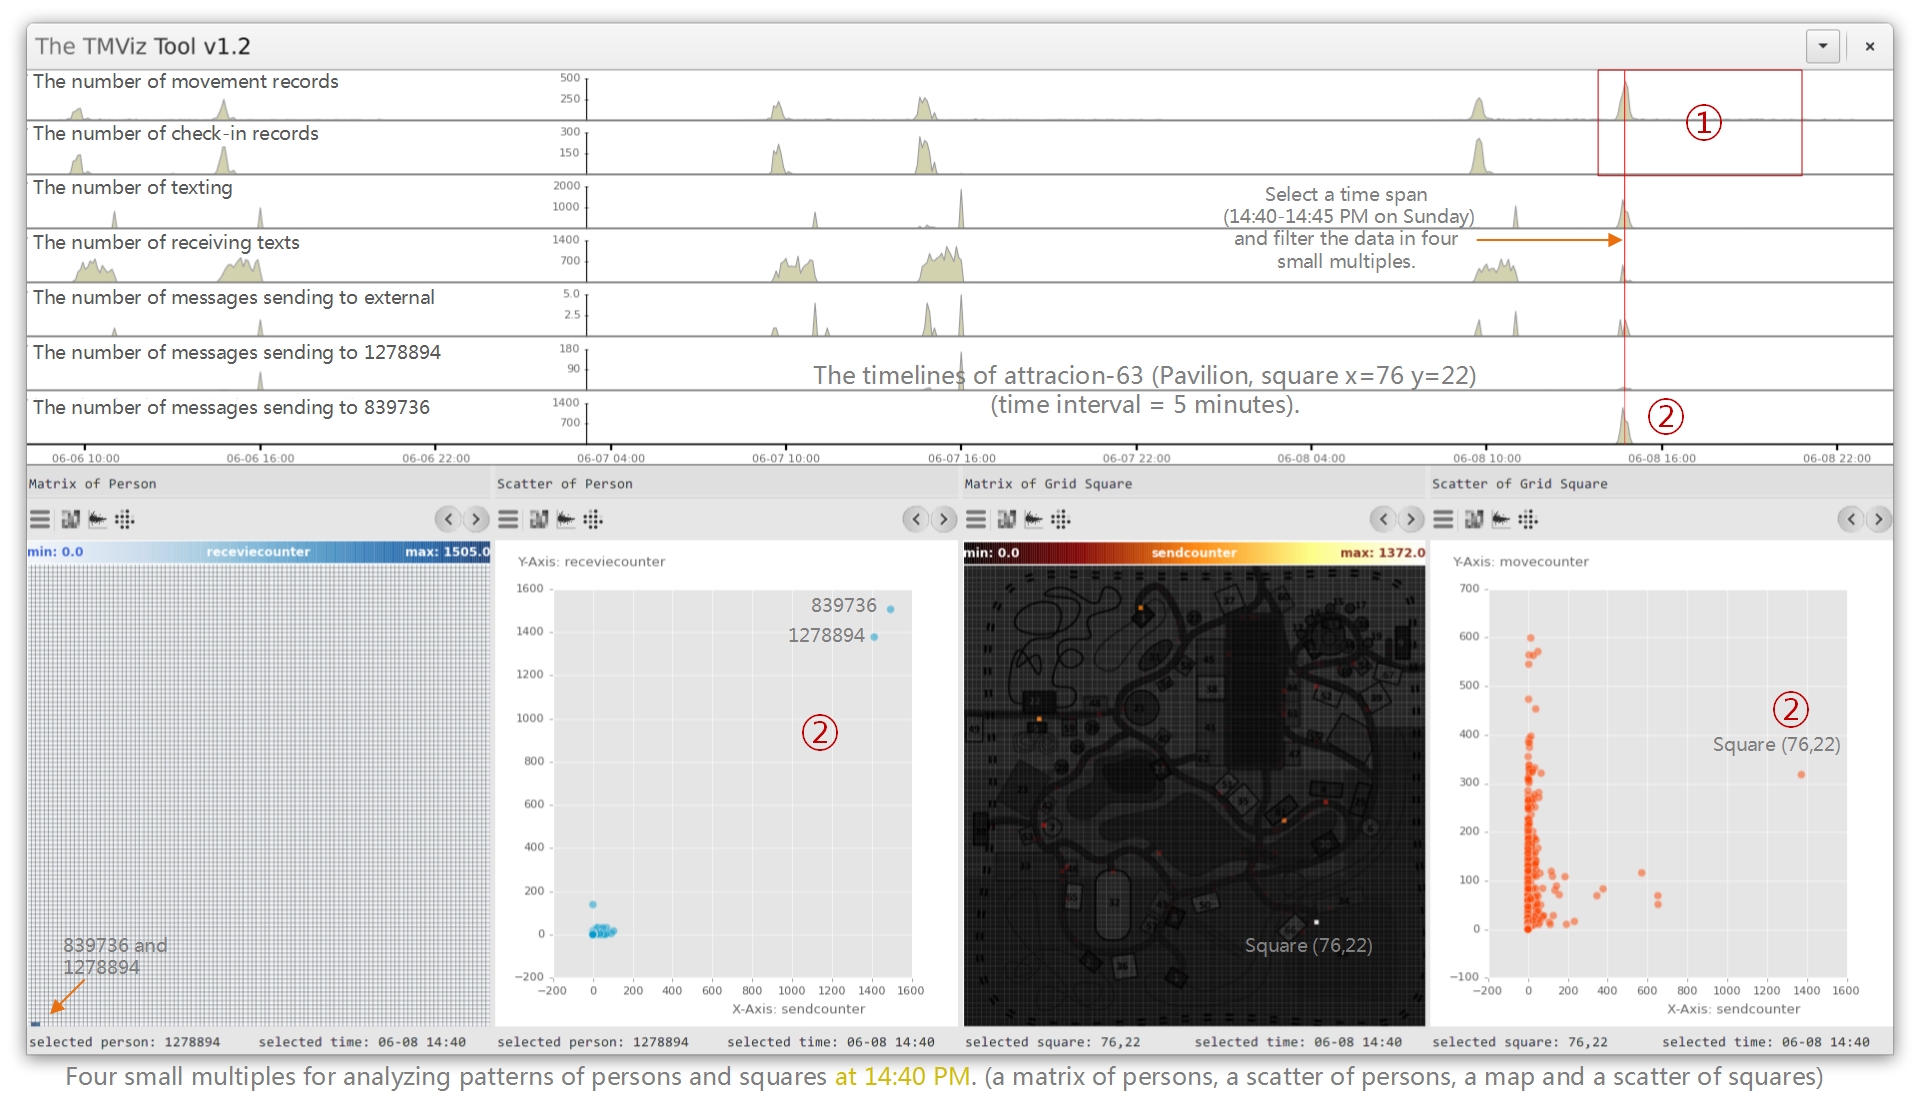Select data point labeled 1278894 in person scatter
This screenshot has height=1104, width=1920.
(874, 637)
